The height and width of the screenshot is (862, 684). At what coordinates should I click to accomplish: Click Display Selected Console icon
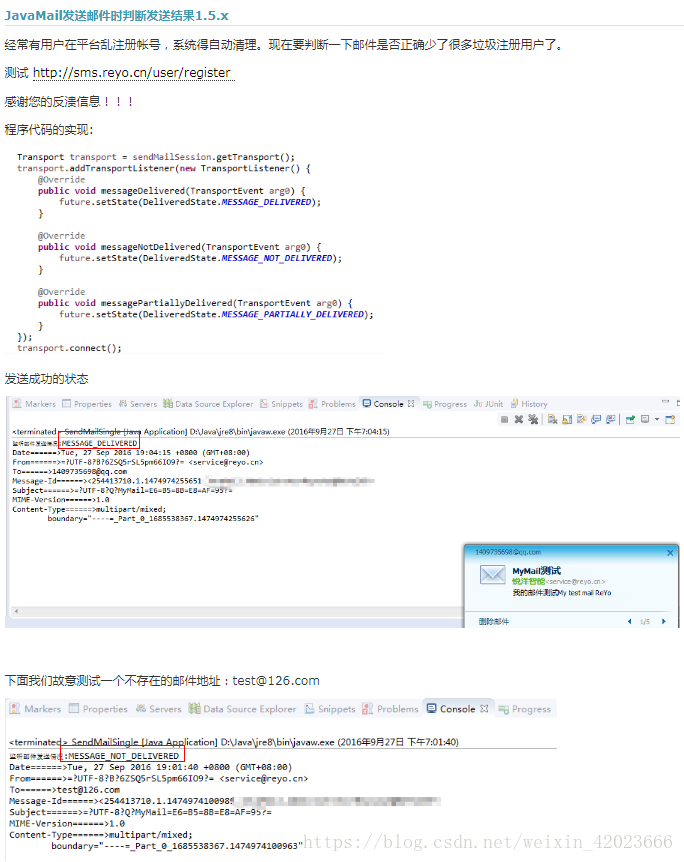tap(645, 419)
